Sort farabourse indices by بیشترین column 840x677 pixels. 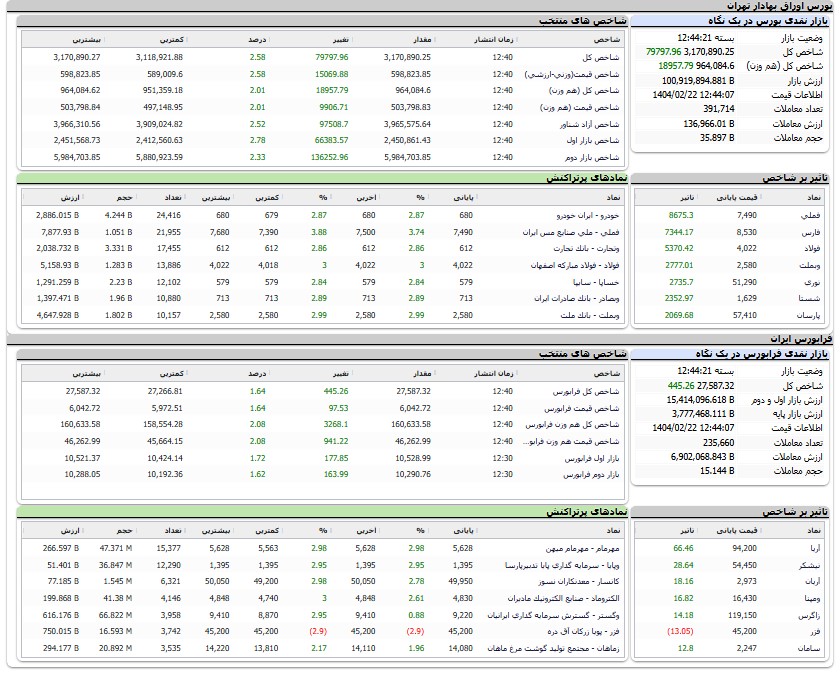[87, 373]
